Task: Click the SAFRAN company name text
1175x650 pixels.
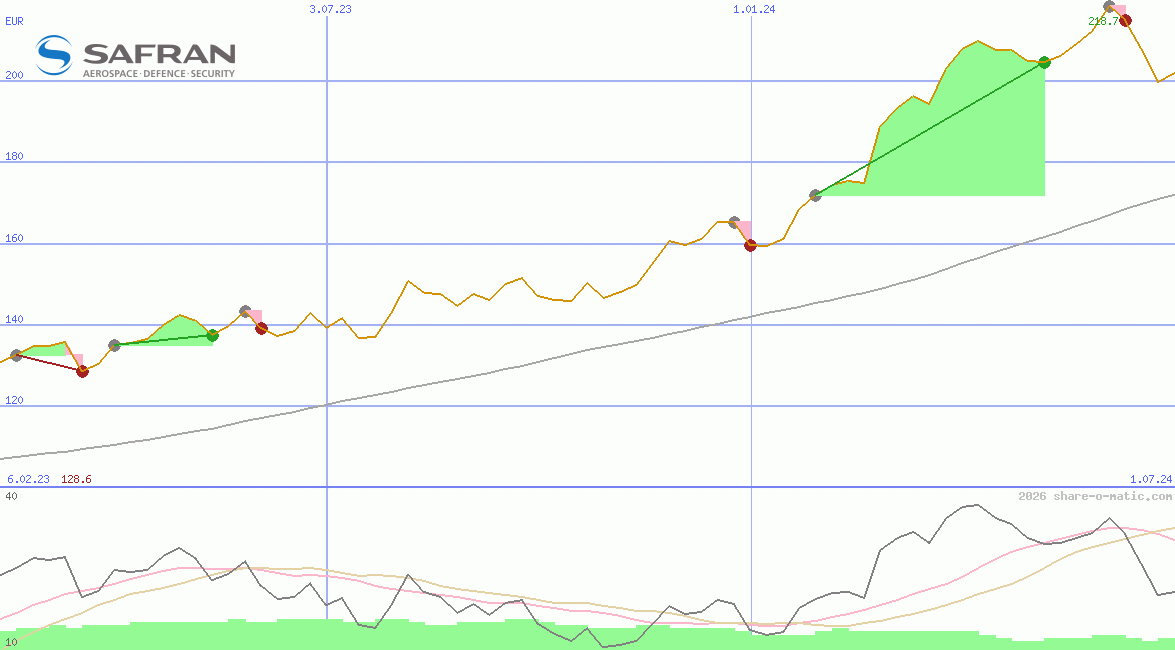Action: [x=159, y=52]
